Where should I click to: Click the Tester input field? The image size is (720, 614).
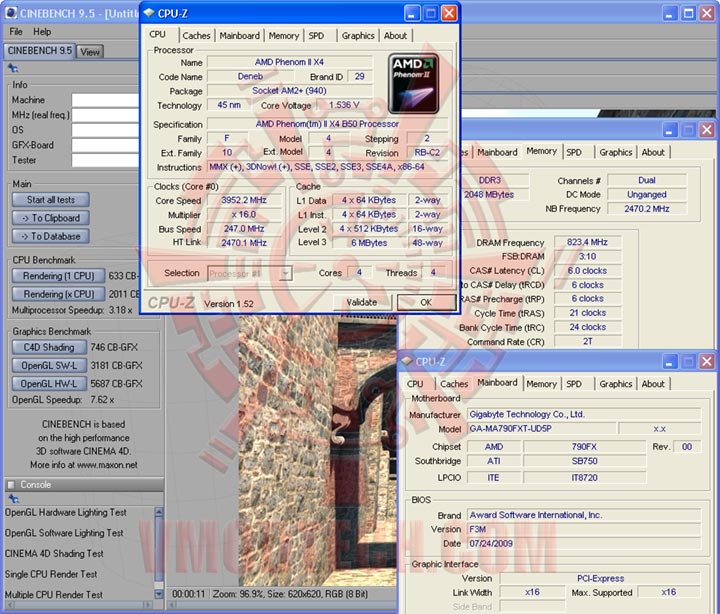coord(105,160)
